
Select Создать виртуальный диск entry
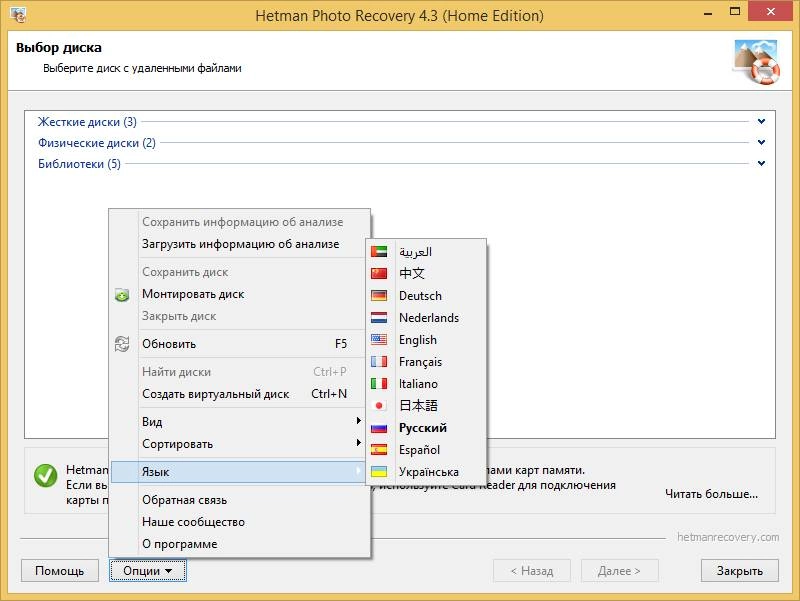click(239, 394)
